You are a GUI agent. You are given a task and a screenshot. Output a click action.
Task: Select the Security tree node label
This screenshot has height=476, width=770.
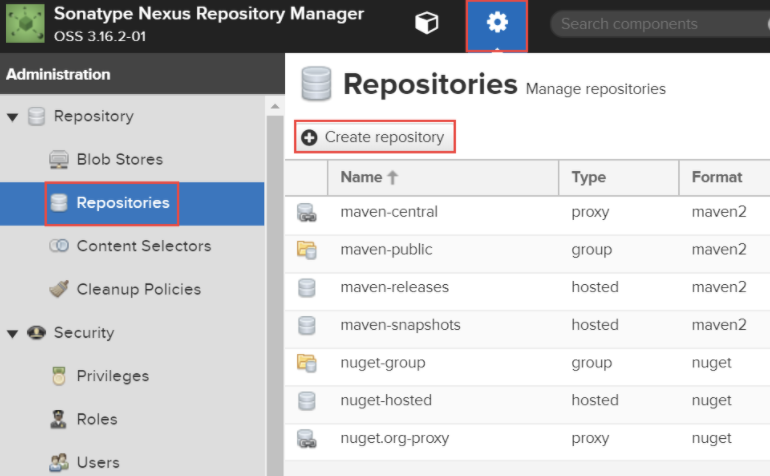84,333
